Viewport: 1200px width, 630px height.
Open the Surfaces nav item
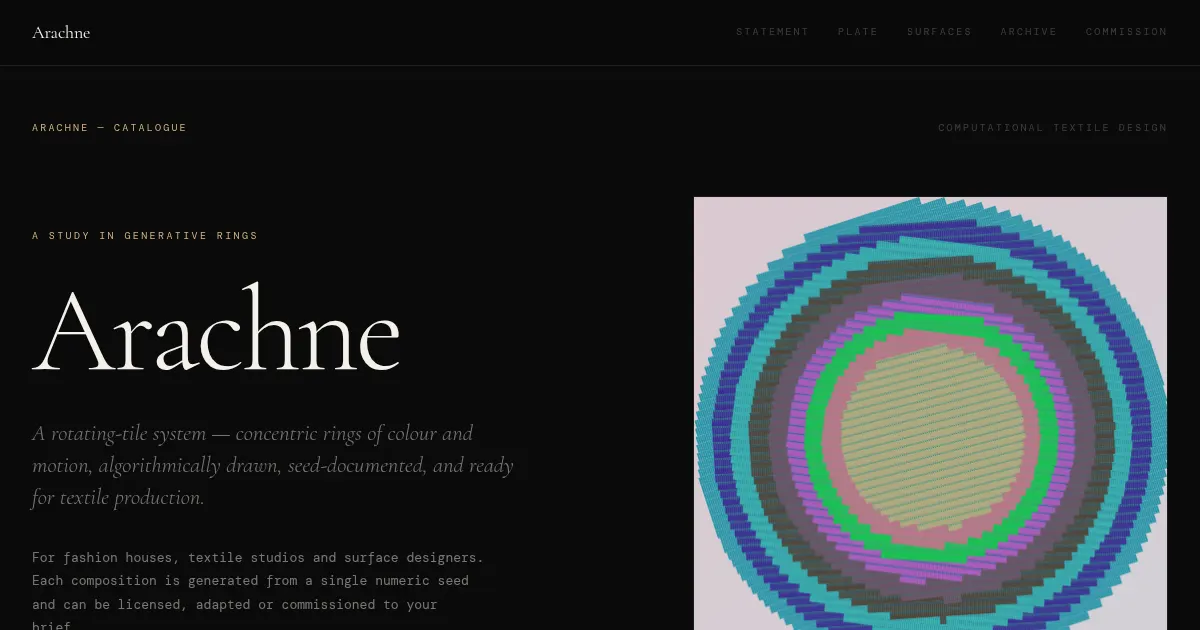pos(939,32)
